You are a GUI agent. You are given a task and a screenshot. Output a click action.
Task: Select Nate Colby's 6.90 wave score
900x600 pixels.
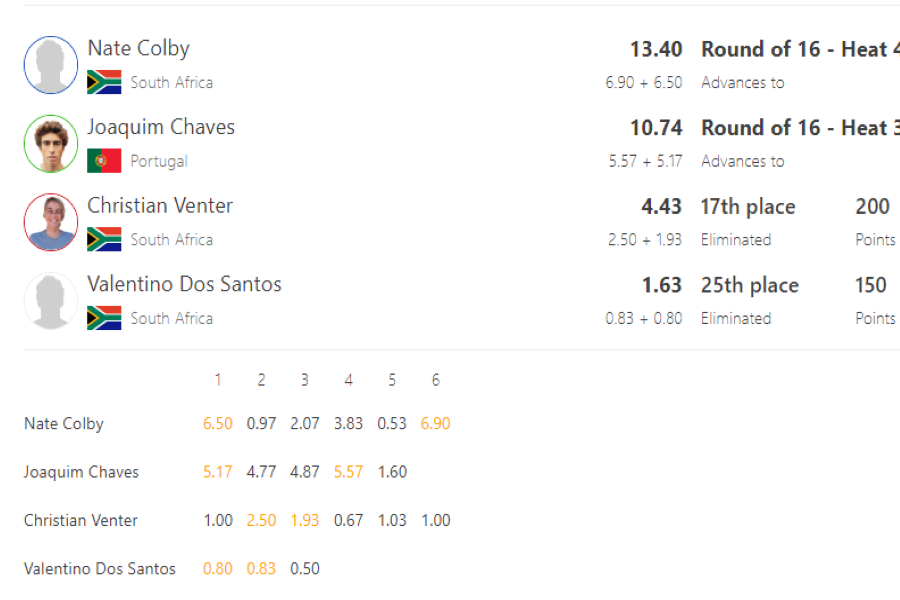(435, 424)
